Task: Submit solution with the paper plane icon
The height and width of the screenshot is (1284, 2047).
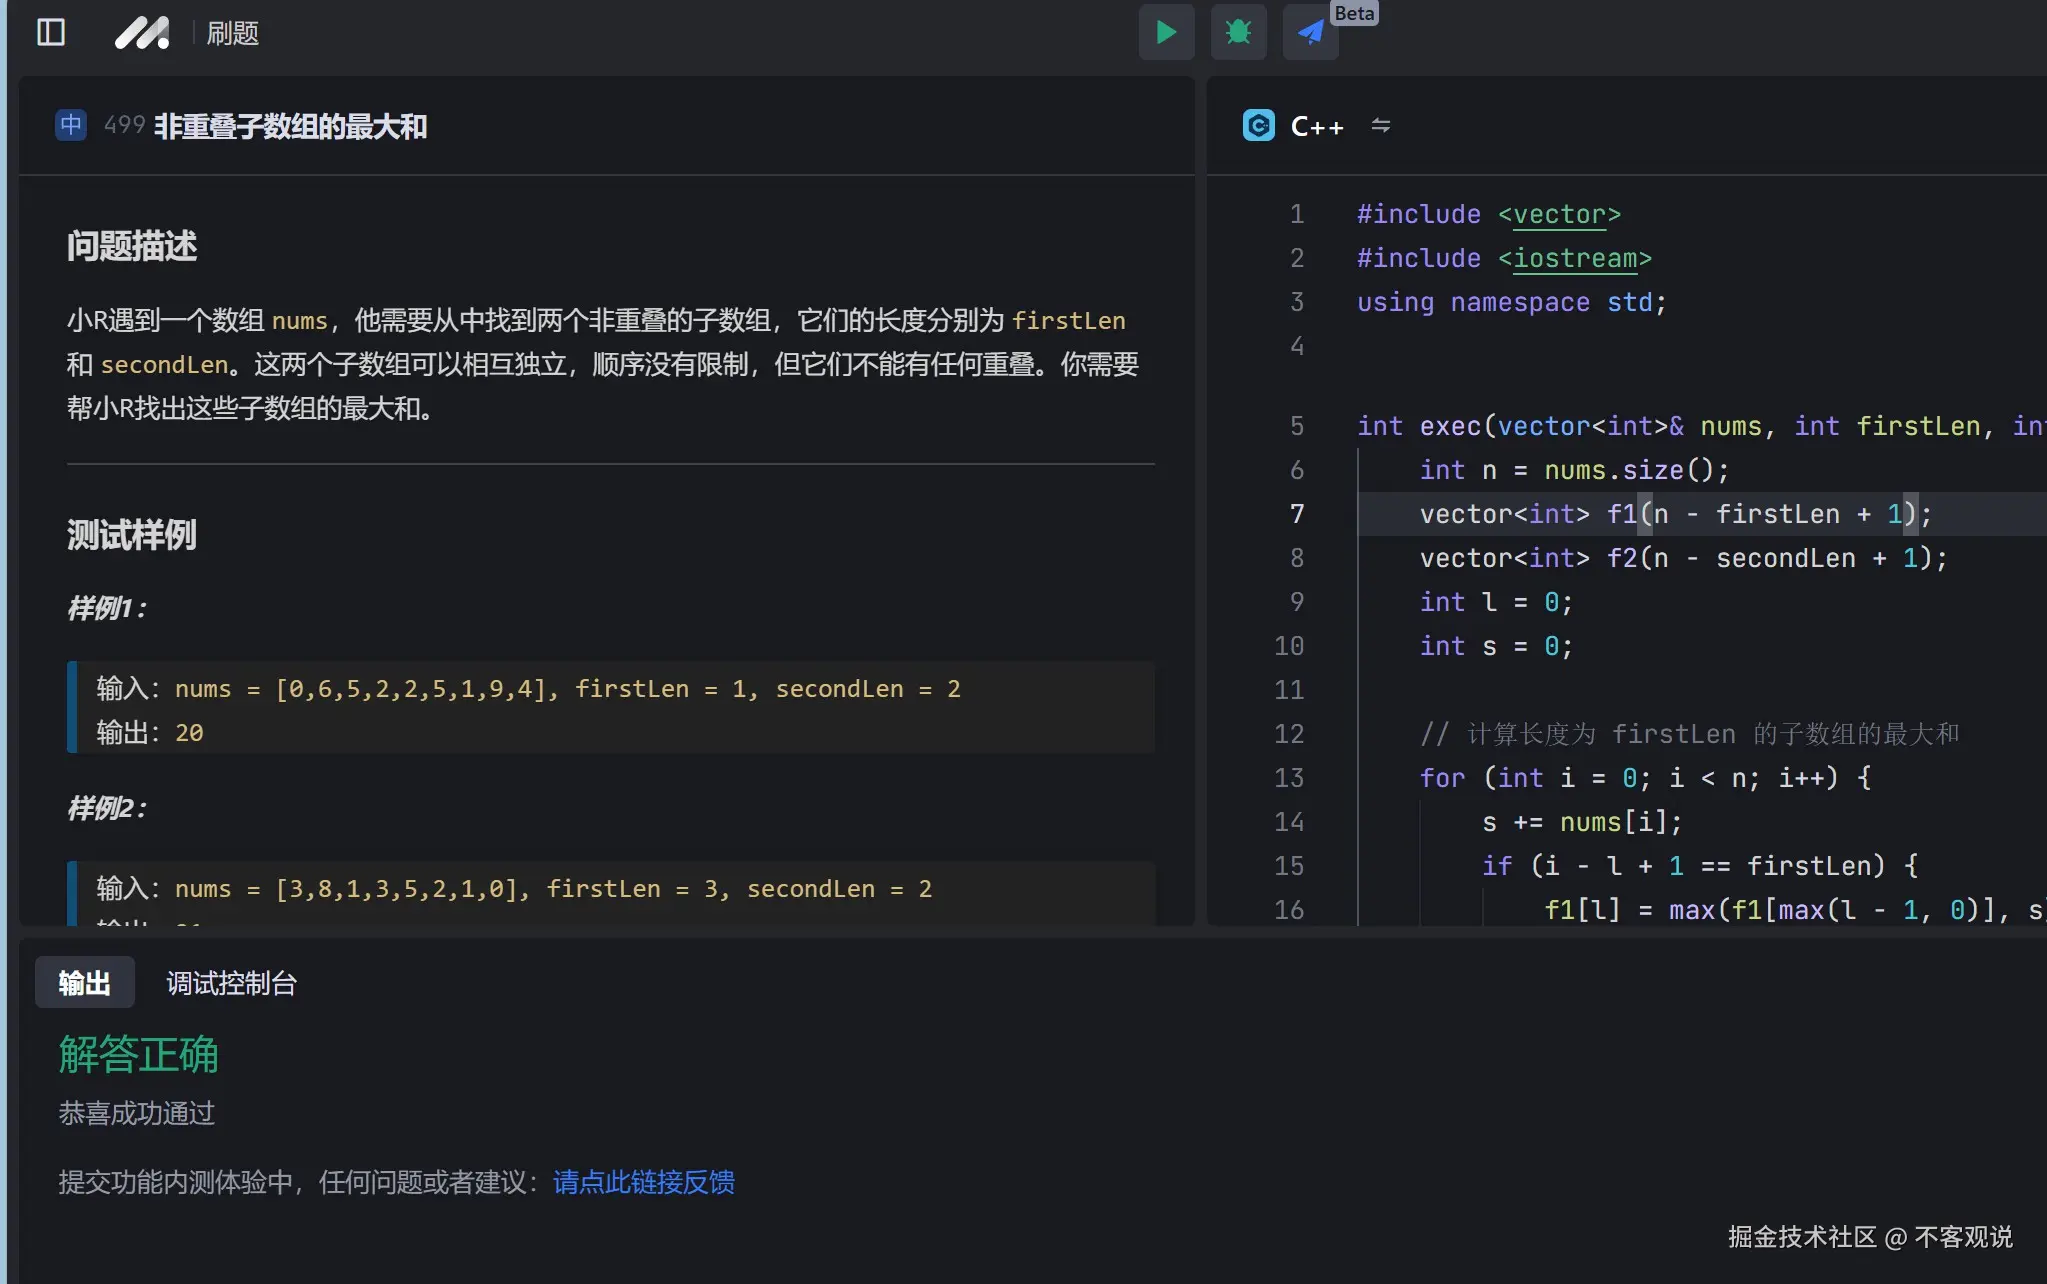Action: pyautogui.click(x=1310, y=32)
